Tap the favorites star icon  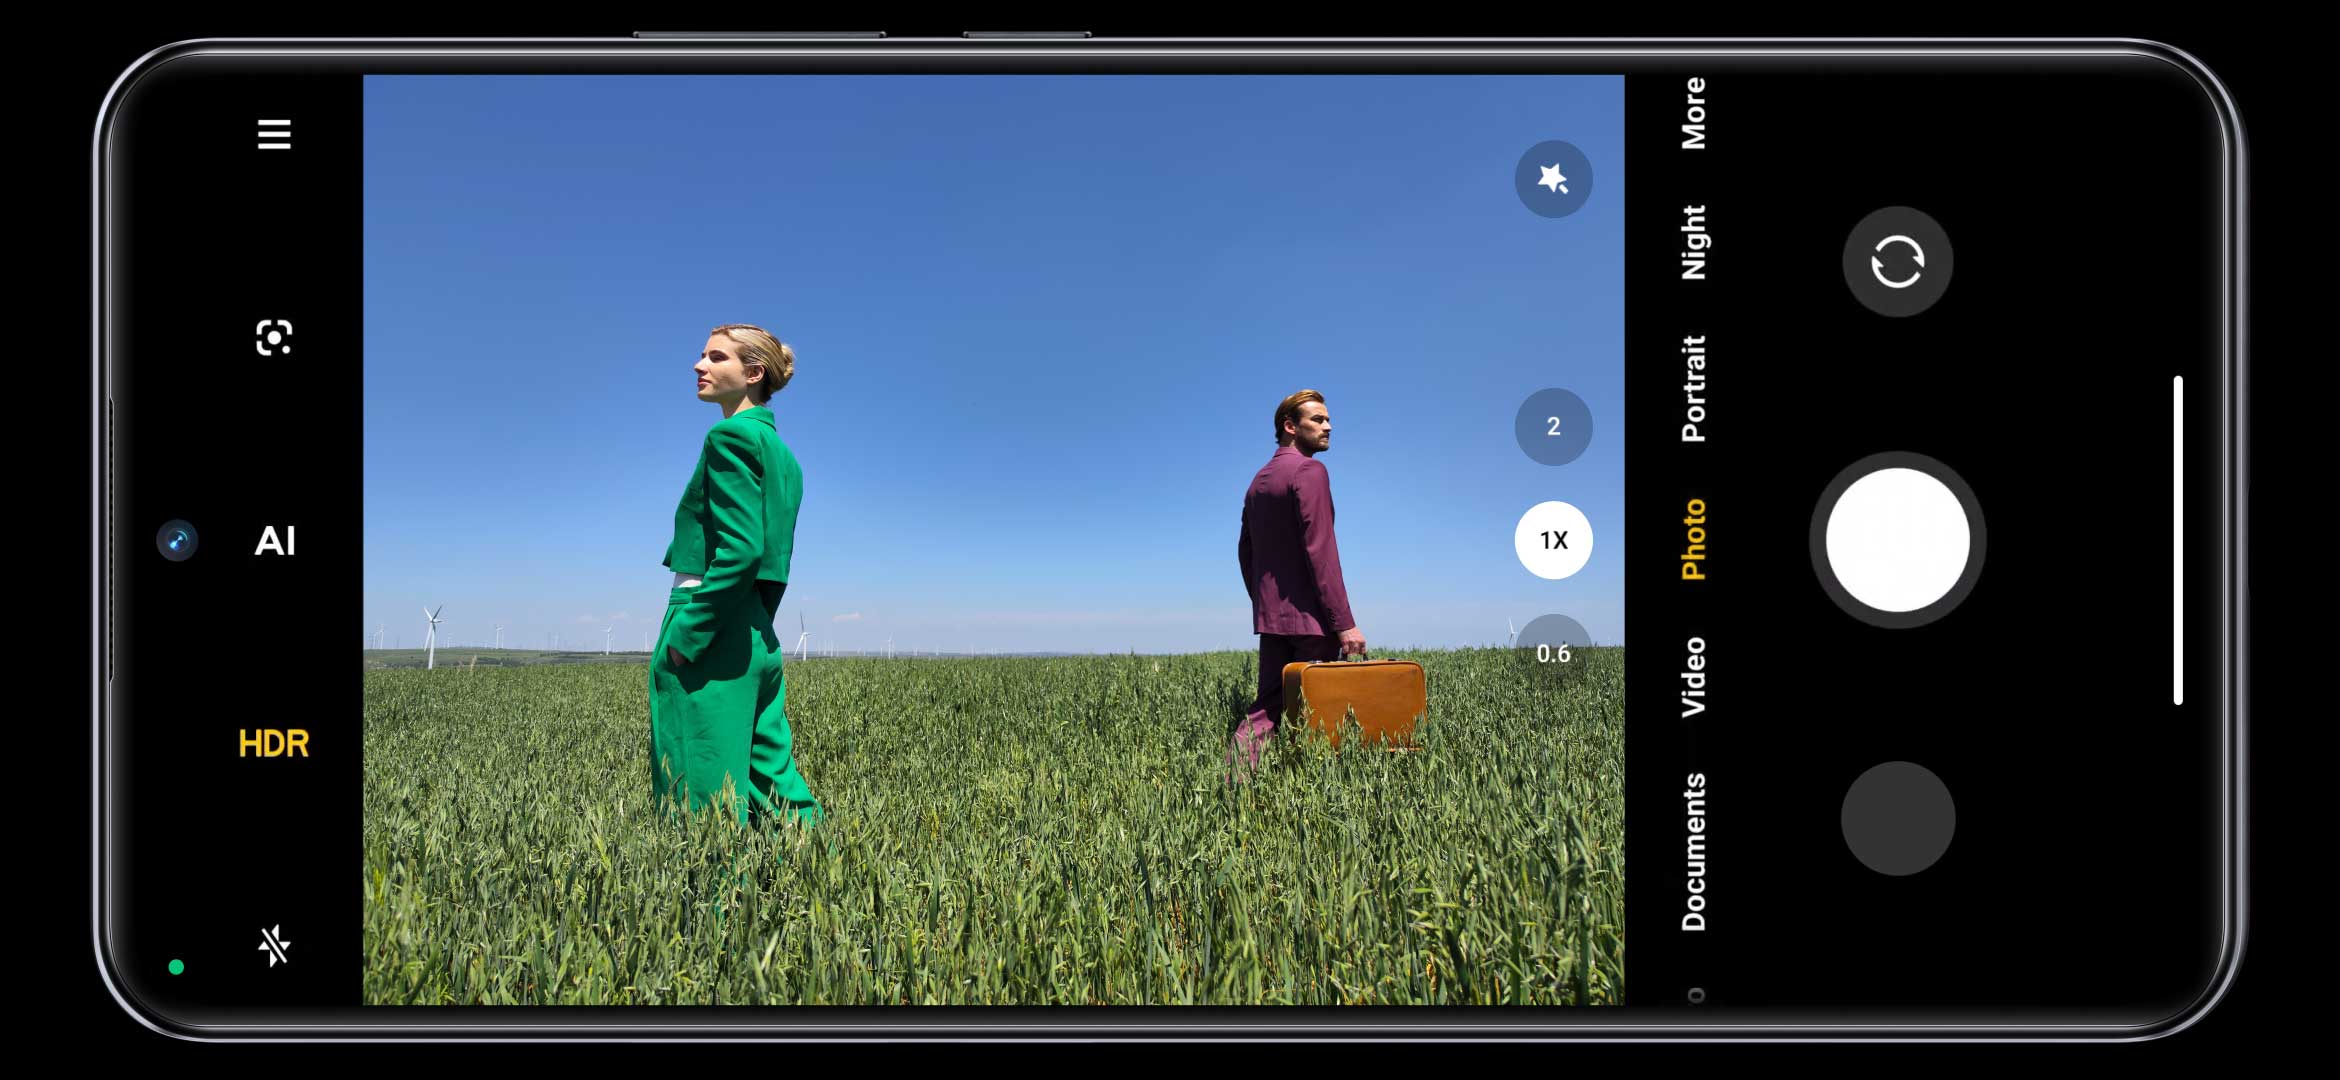[x=1552, y=179]
